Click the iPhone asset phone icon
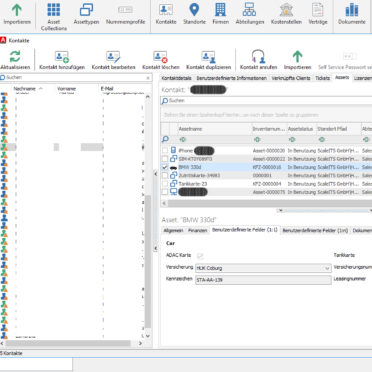Image resolution: width=372 pixels, height=372 pixels. (x=173, y=150)
